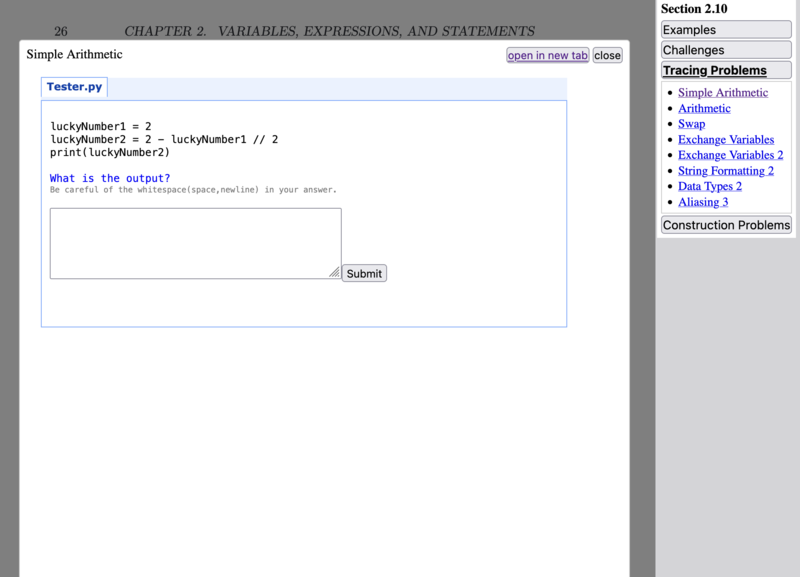Click the code line 'print(luckyNumber2)'
Viewport: 800px width, 577px height.
tap(110, 153)
